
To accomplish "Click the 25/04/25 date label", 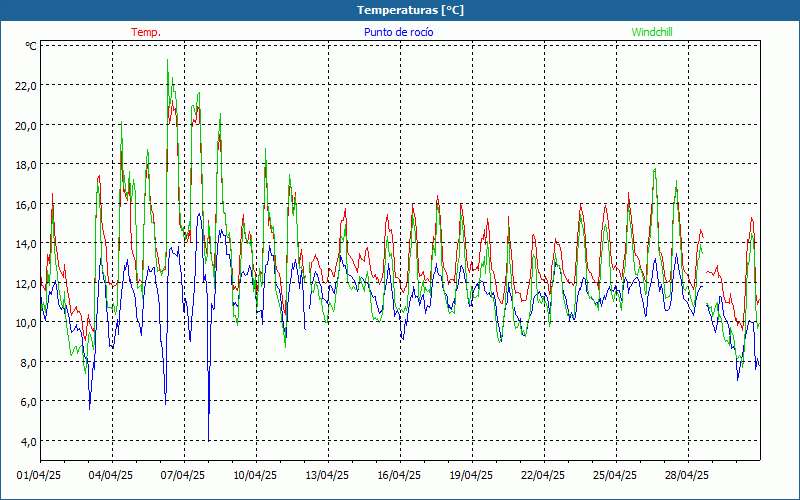I will click(615, 476).
